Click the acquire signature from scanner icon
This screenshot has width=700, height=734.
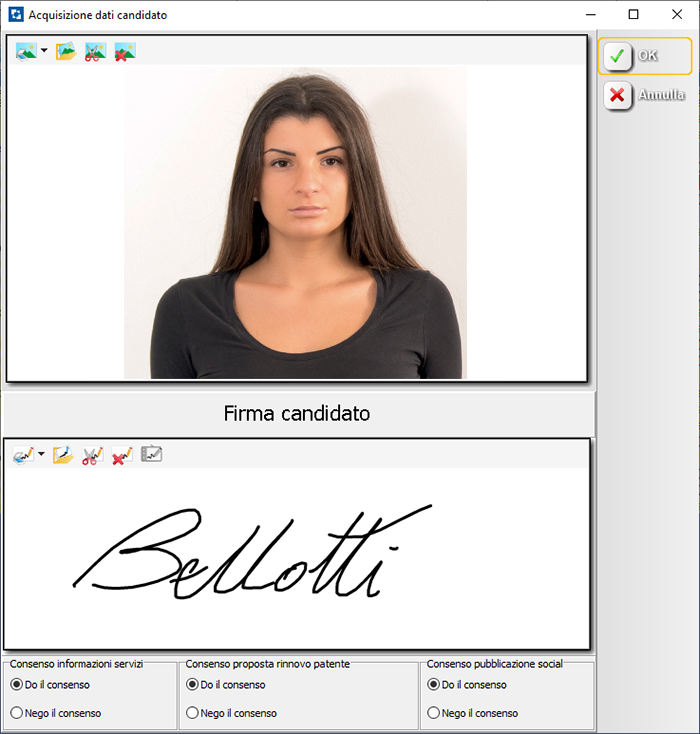[23, 455]
